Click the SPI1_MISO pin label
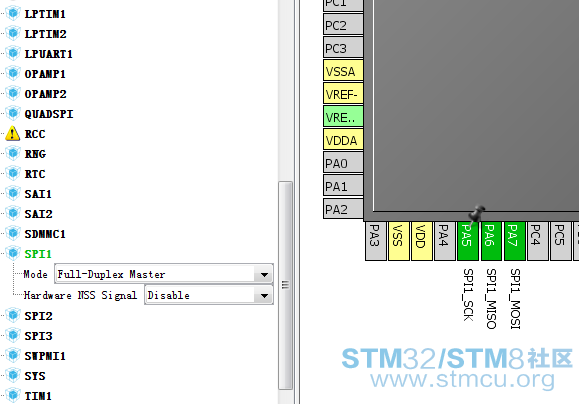The width and height of the screenshot is (579, 404). point(491,299)
